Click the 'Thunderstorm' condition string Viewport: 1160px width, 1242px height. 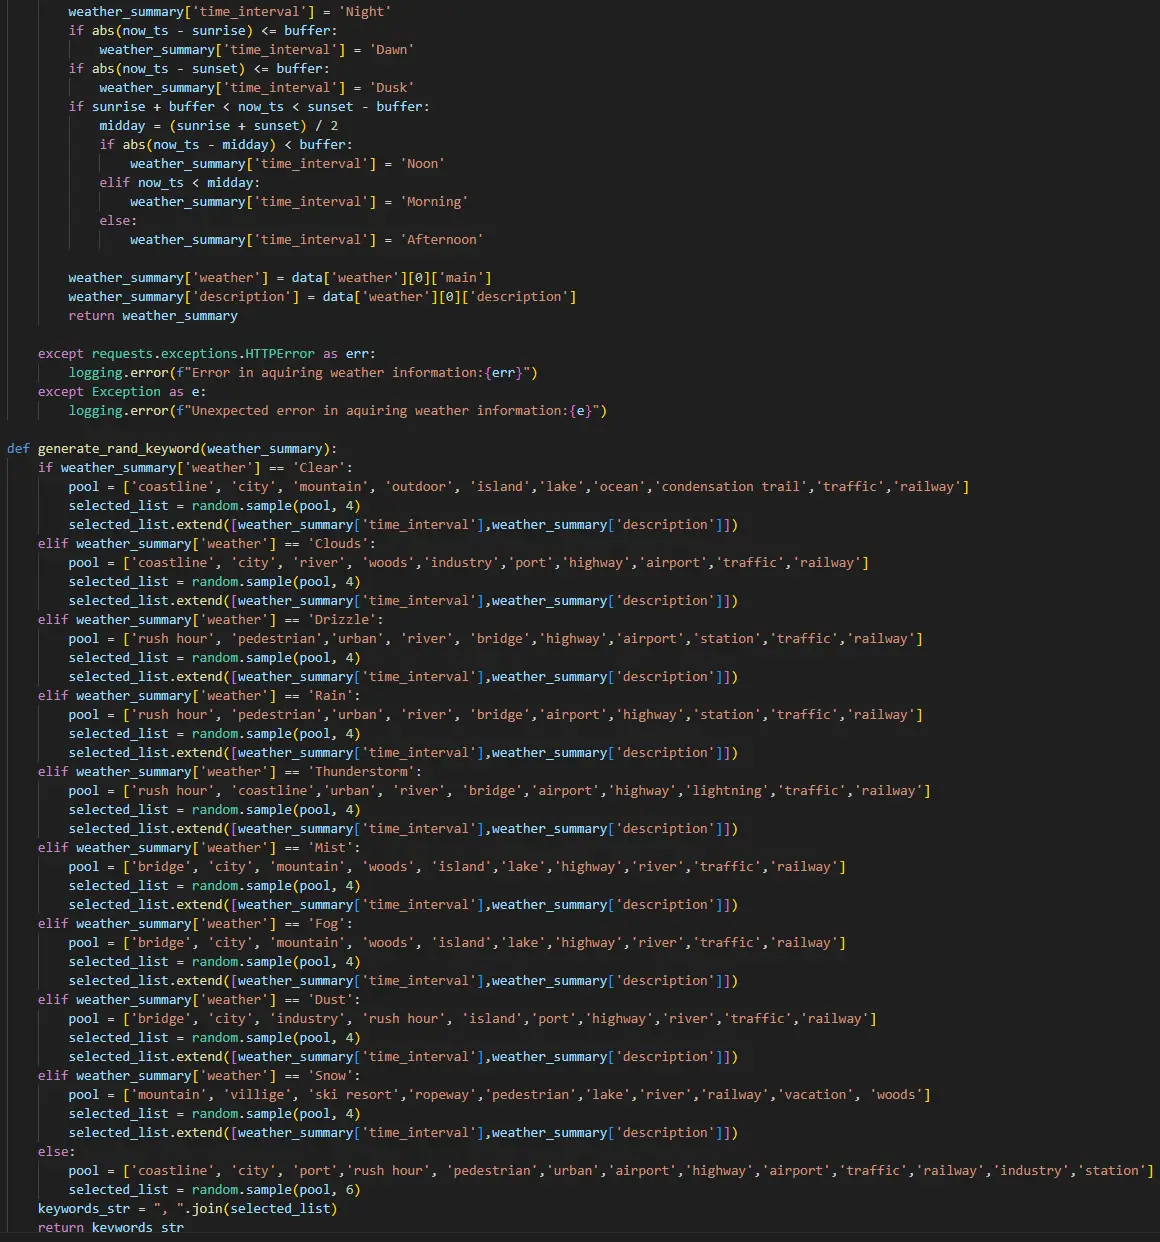(360, 772)
